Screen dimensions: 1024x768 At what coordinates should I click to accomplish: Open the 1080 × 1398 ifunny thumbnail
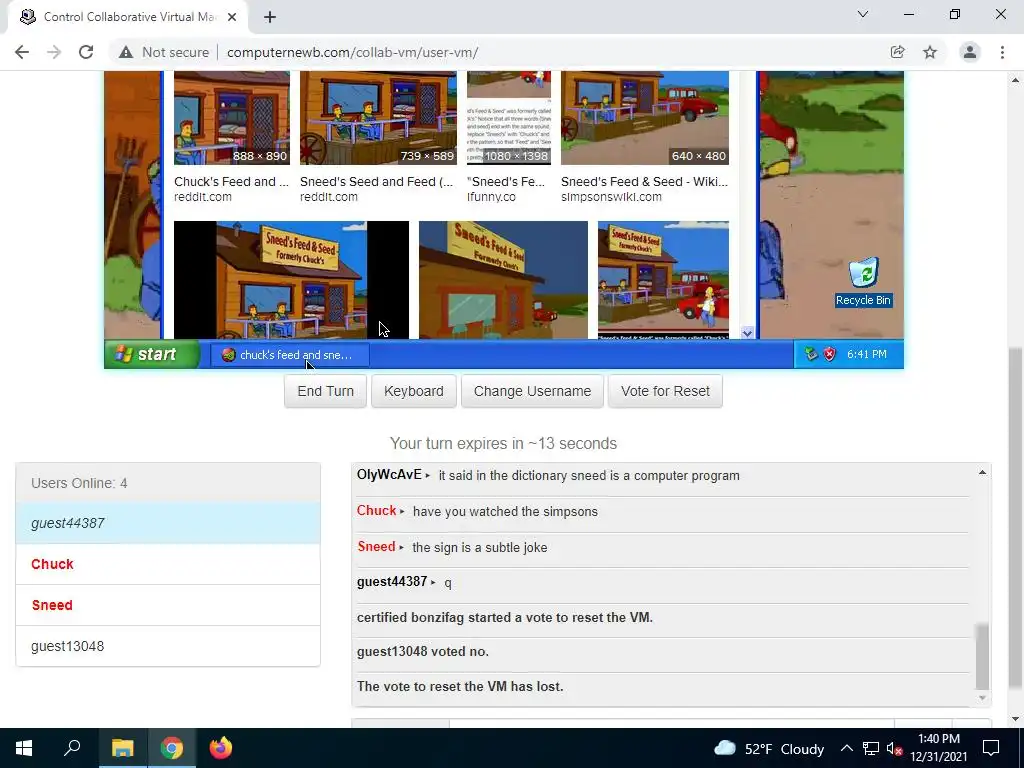[x=509, y=118]
